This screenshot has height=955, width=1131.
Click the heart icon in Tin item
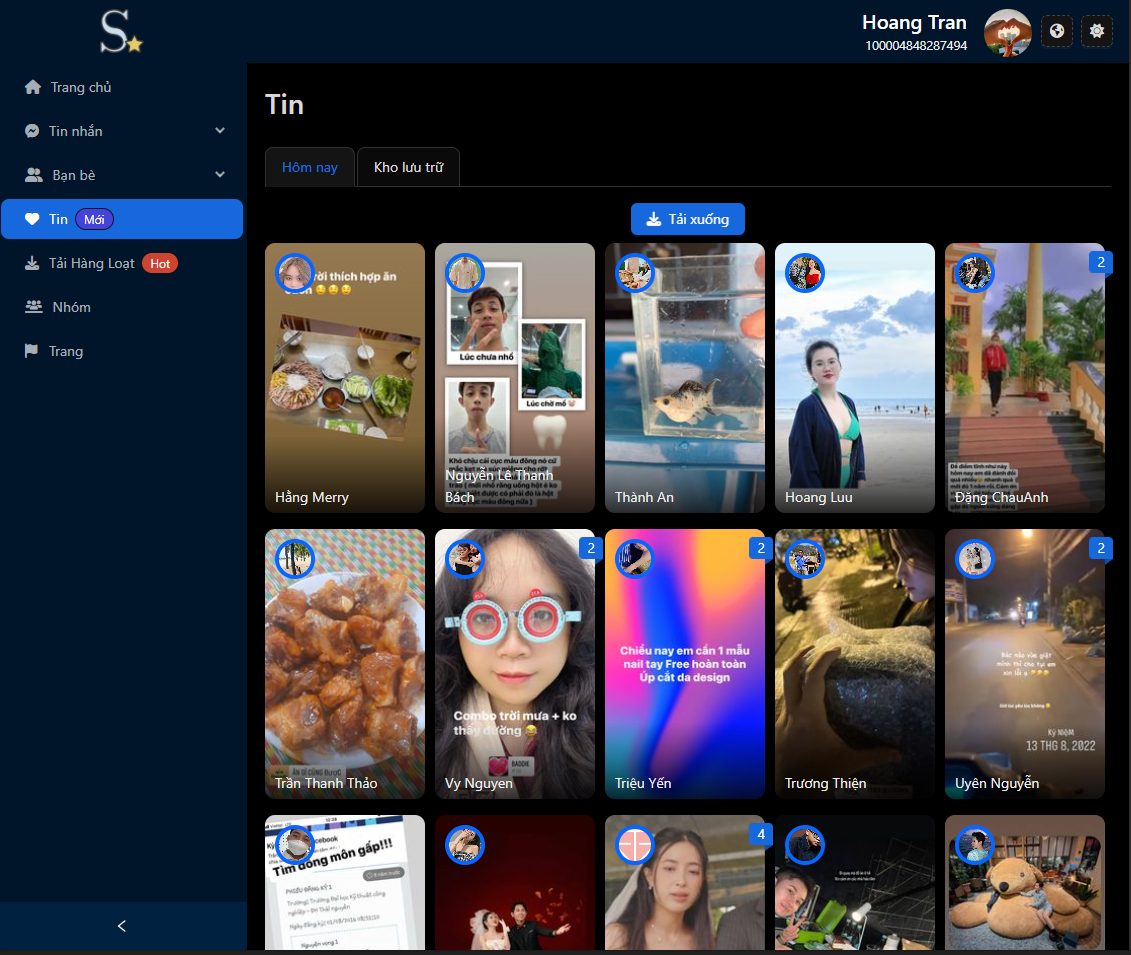(32, 219)
